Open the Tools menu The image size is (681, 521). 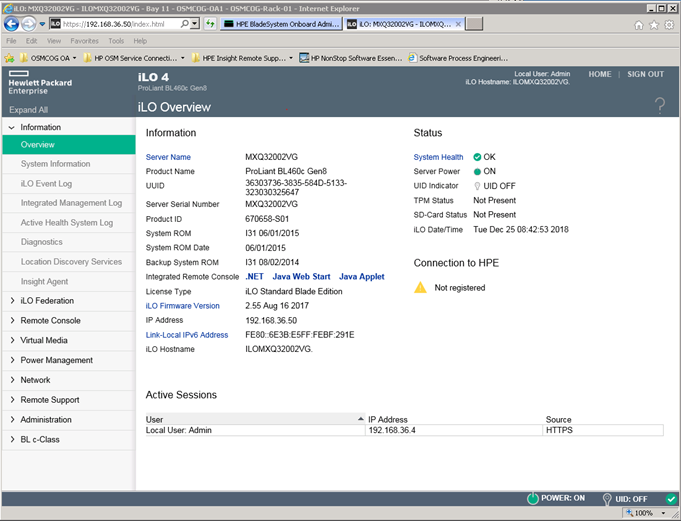pos(116,41)
